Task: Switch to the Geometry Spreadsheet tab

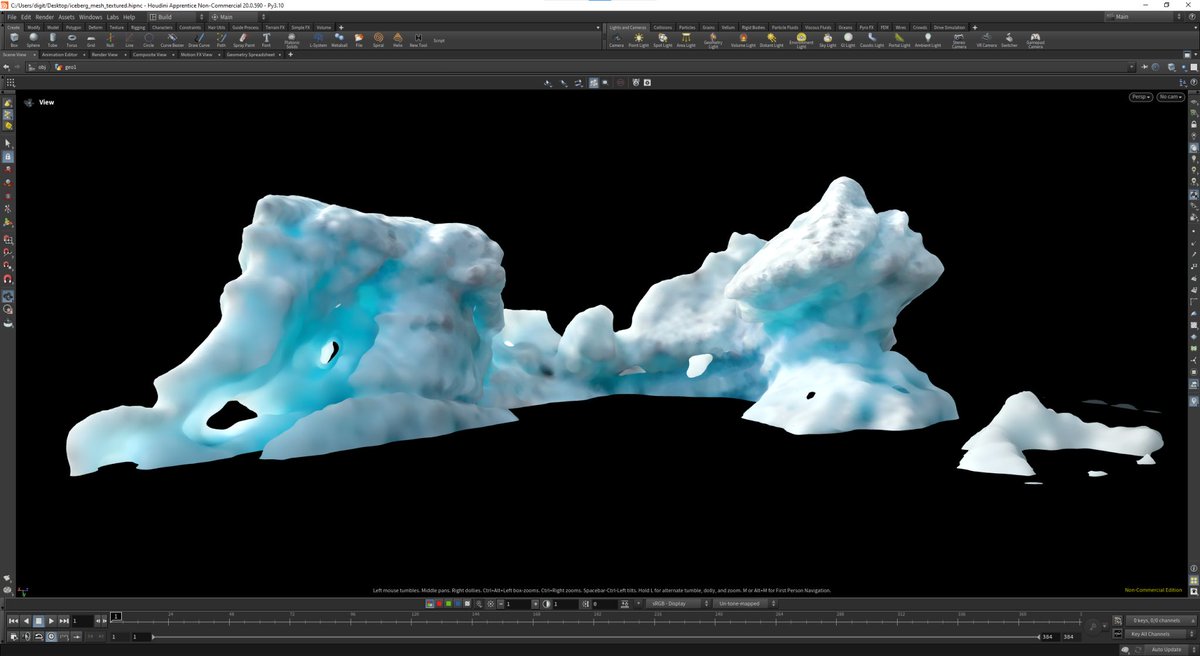Action: (x=254, y=54)
